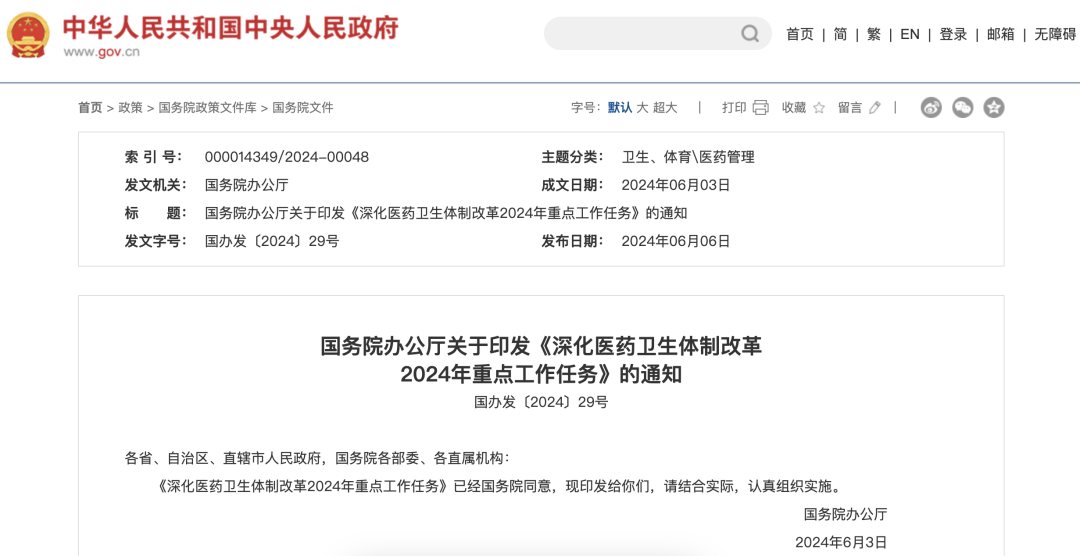Screen dimensions: 1080x556
Task: Open the 登录 login link
Action: 953,34
